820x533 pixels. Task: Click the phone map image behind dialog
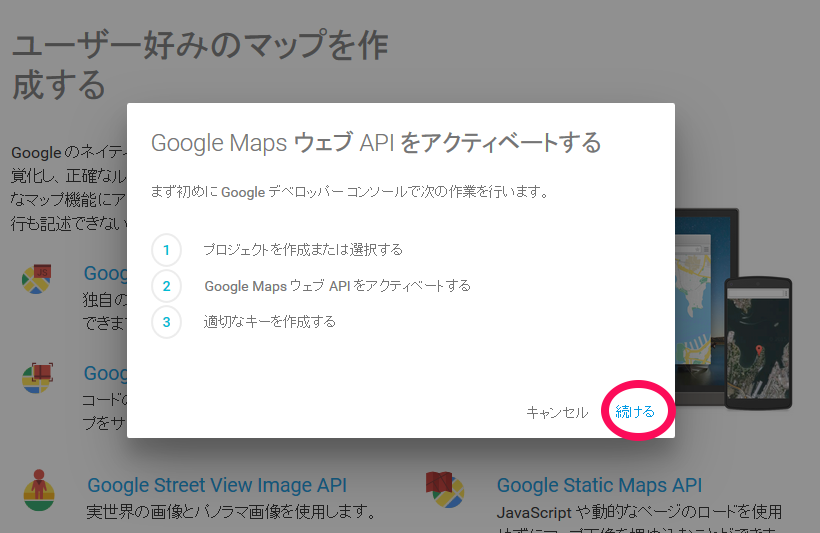click(758, 344)
